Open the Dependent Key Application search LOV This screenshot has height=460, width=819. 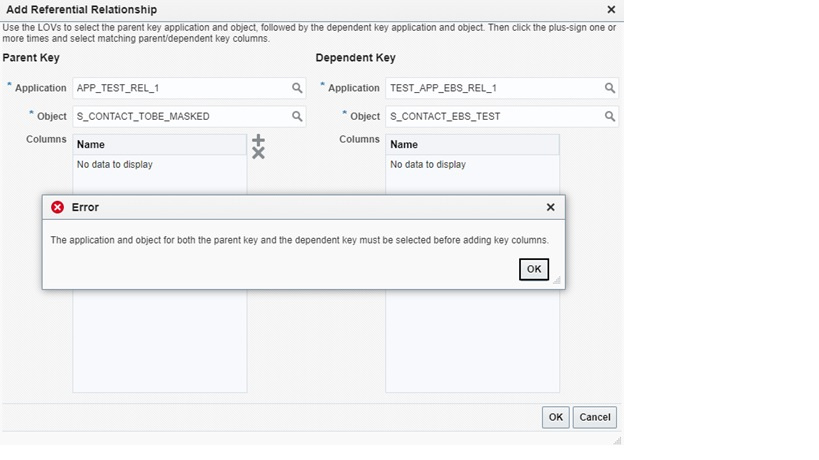[610, 88]
